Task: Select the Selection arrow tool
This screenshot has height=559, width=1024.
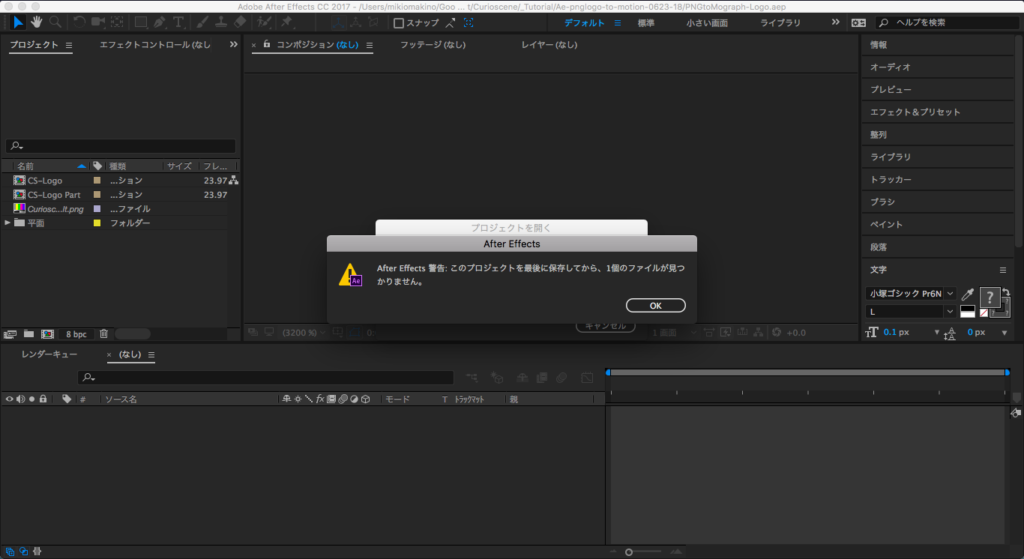Action: tap(18, 22)
